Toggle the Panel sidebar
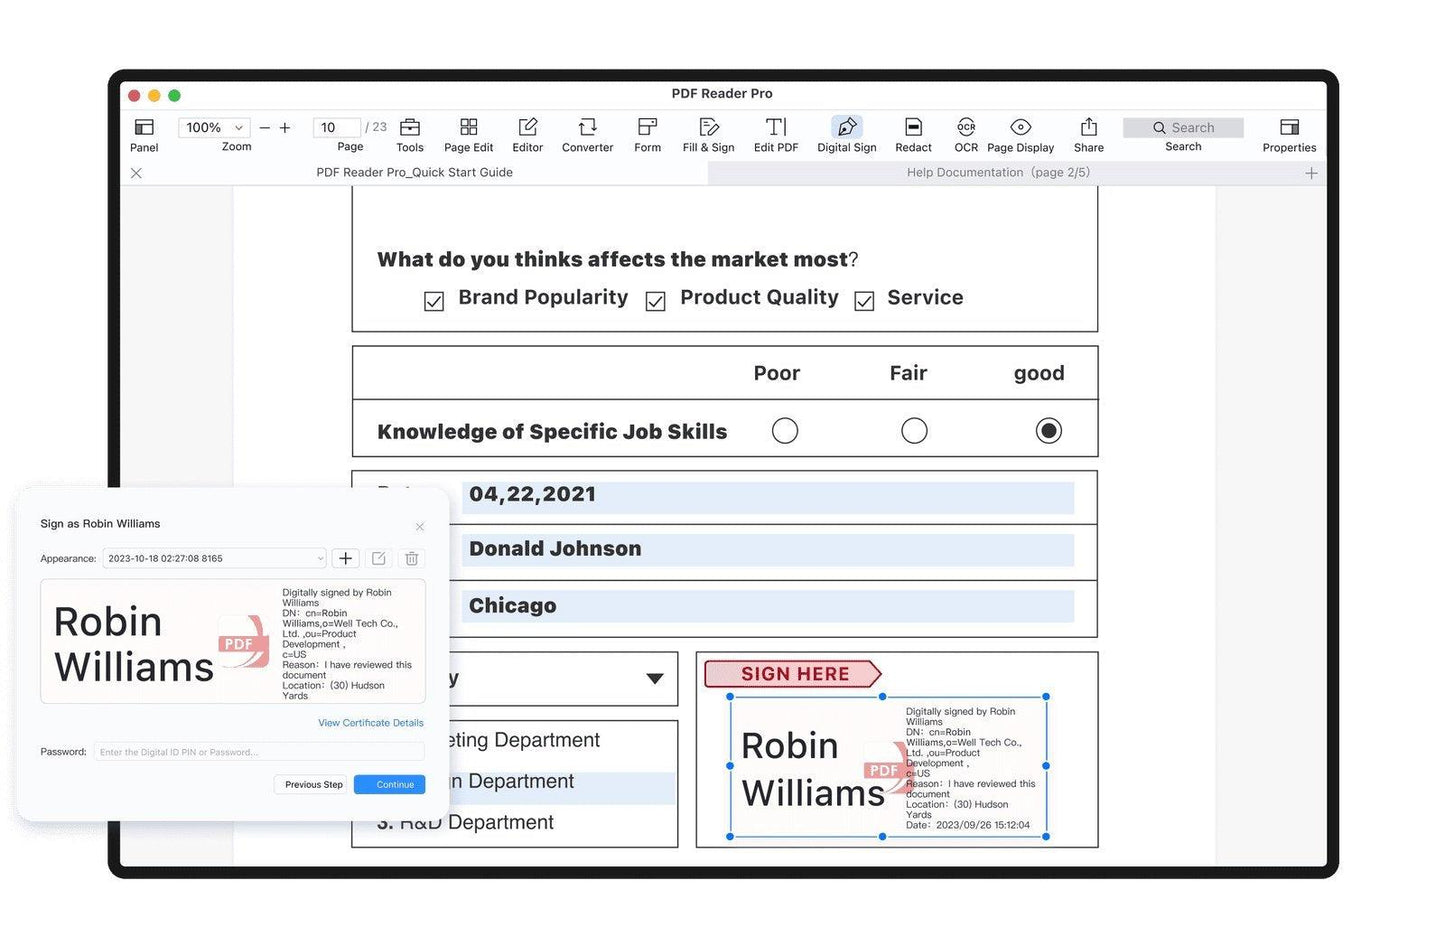 tap(143, 134)
